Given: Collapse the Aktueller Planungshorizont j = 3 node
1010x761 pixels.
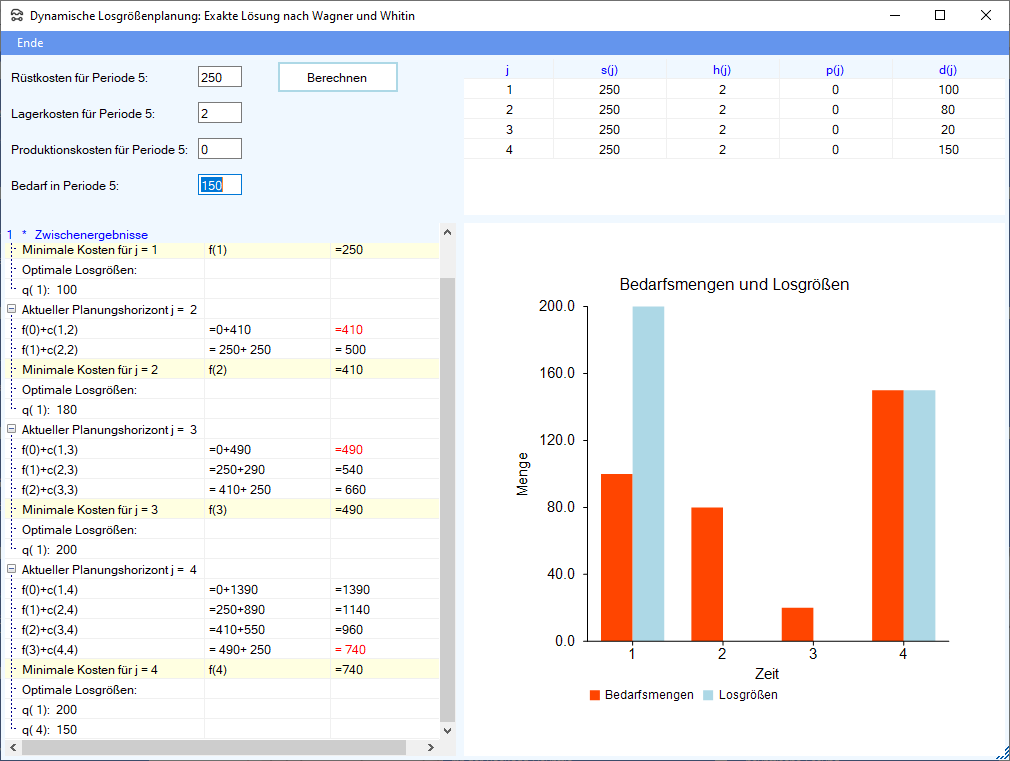Looking at the screenshot, I should (x=11, y=430).
